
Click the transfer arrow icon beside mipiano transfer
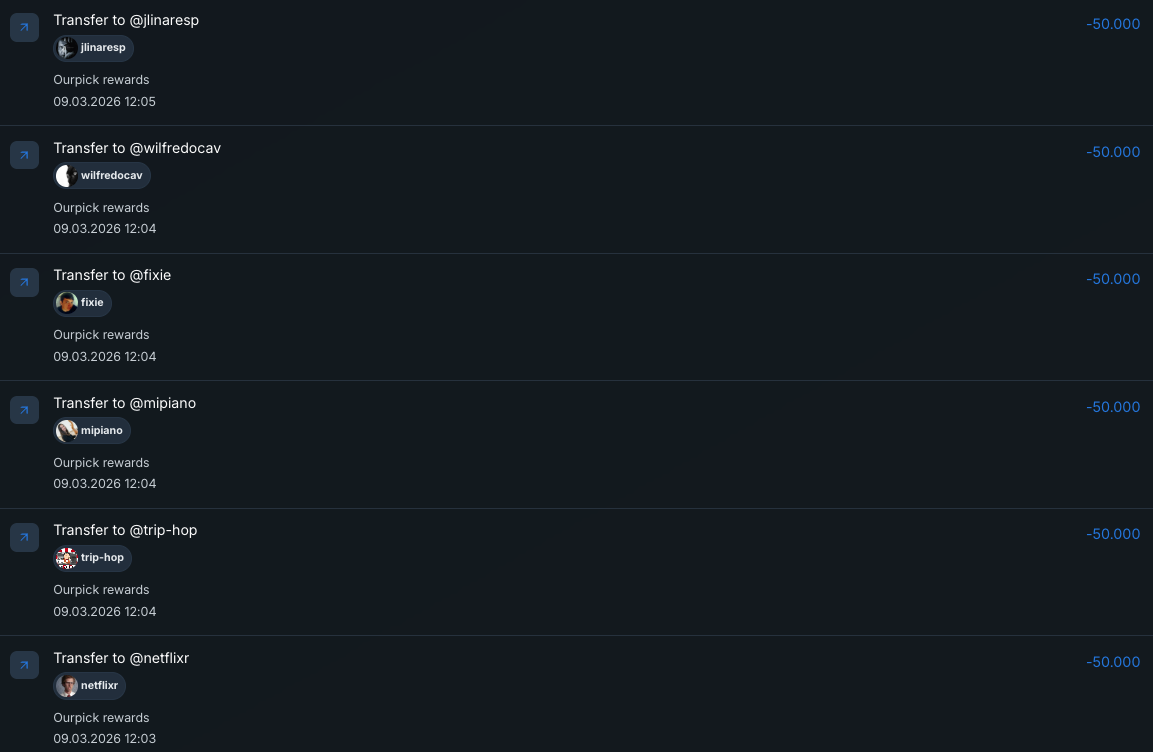click(x=24, y=410)
